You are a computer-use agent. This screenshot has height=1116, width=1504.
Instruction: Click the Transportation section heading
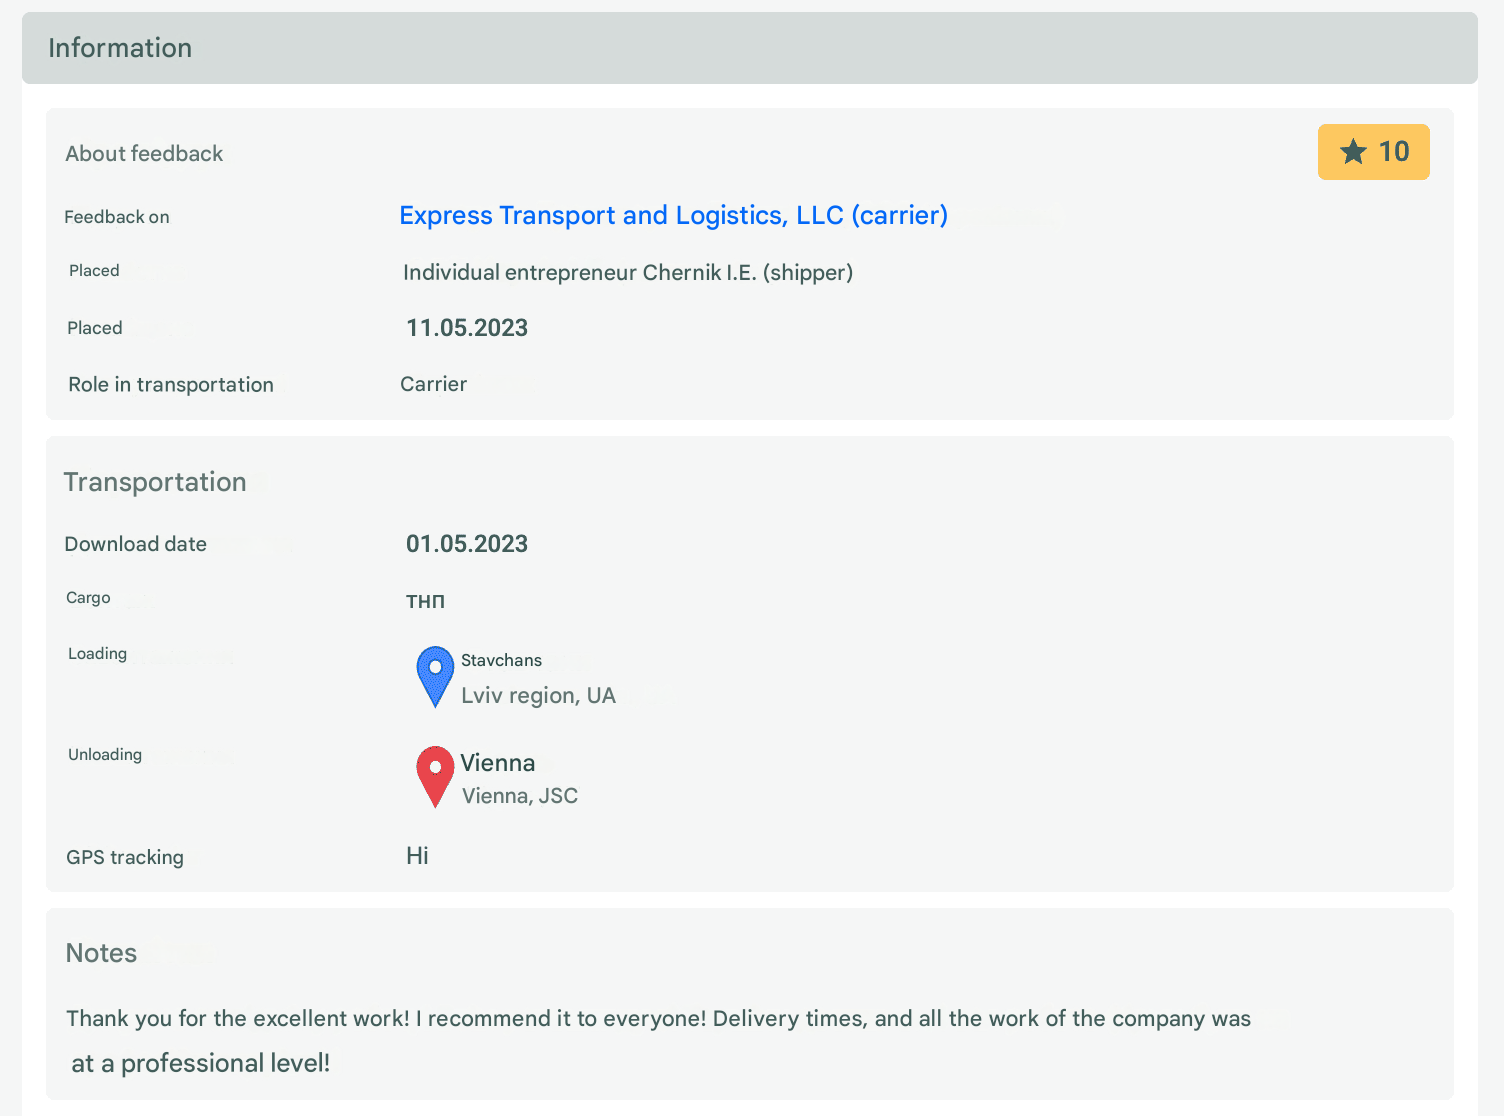pos(155,482)
